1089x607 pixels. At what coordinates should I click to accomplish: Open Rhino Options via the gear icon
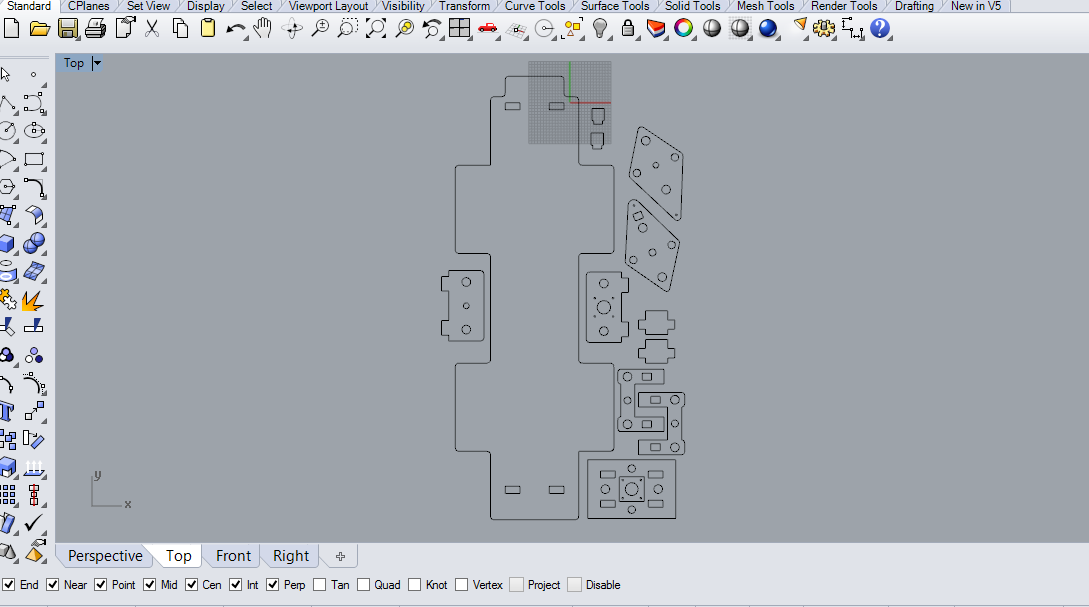point(823,29)
